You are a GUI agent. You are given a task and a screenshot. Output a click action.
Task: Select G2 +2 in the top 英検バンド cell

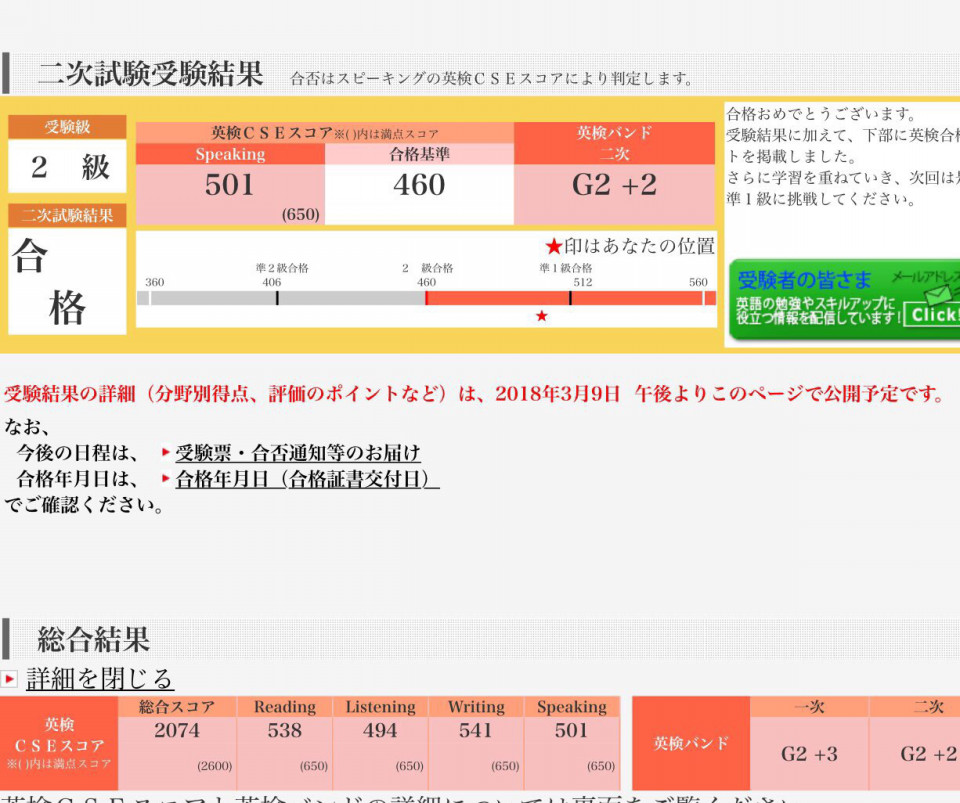pyautogui.click(x=614, y=185)
